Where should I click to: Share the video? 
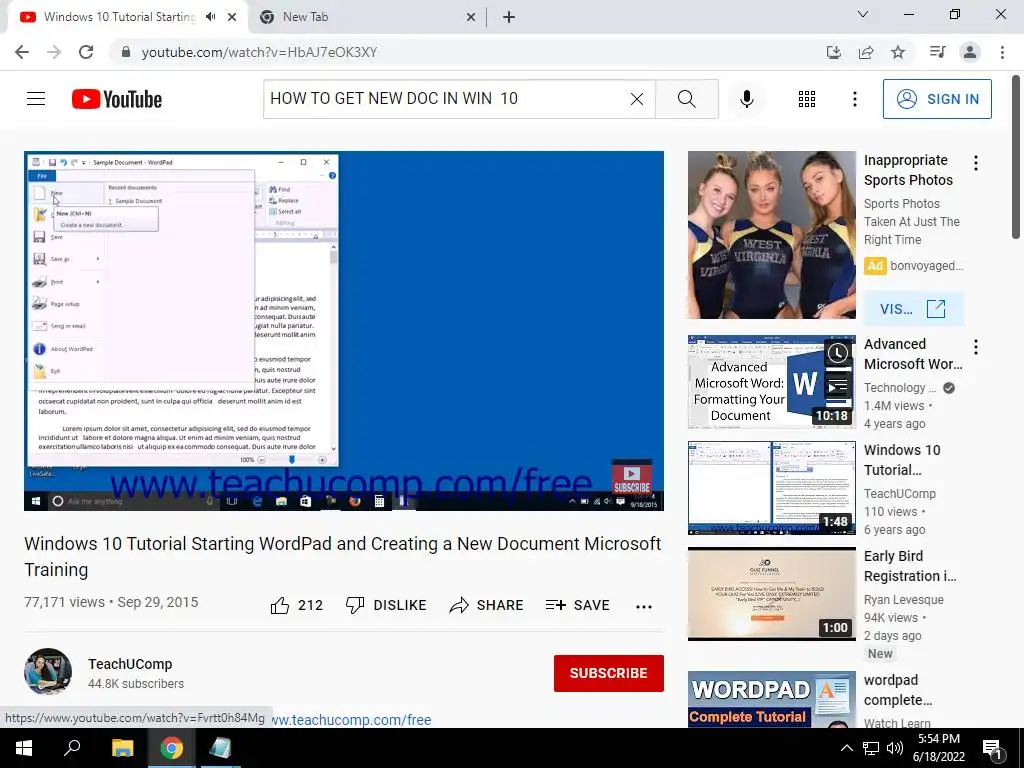coord(487,605)
